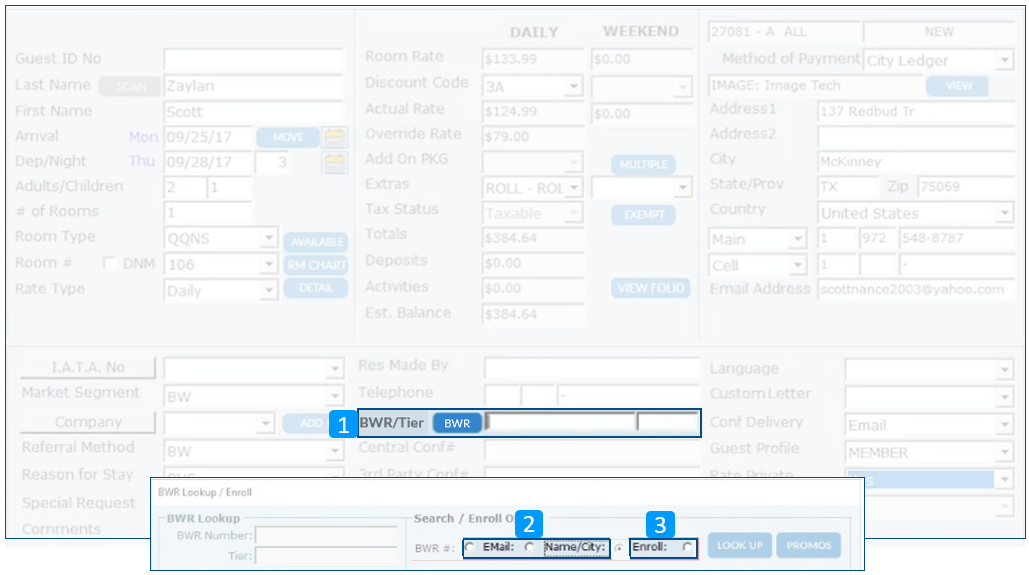The width and height of the screenshot is (1029, 575).
Task: Click the RM CHART button
Action: [x=315, y=265]
